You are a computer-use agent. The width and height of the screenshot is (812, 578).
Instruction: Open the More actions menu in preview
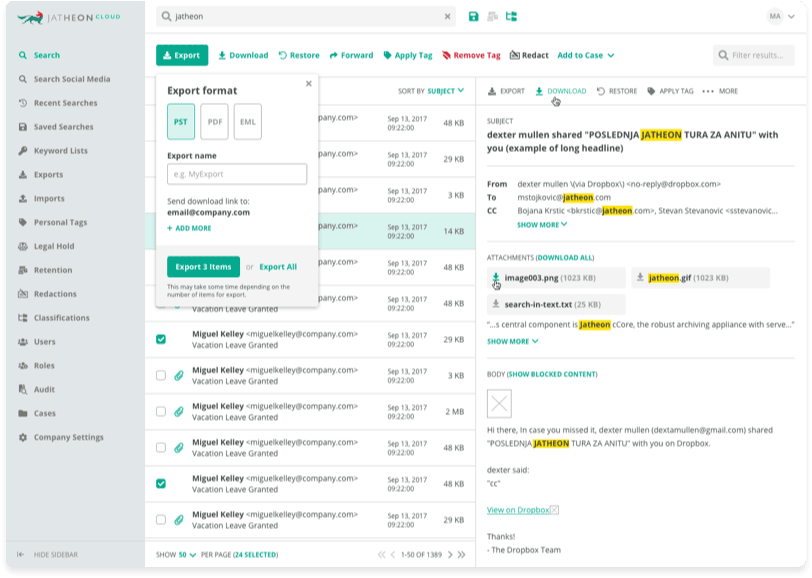(720, 91)
